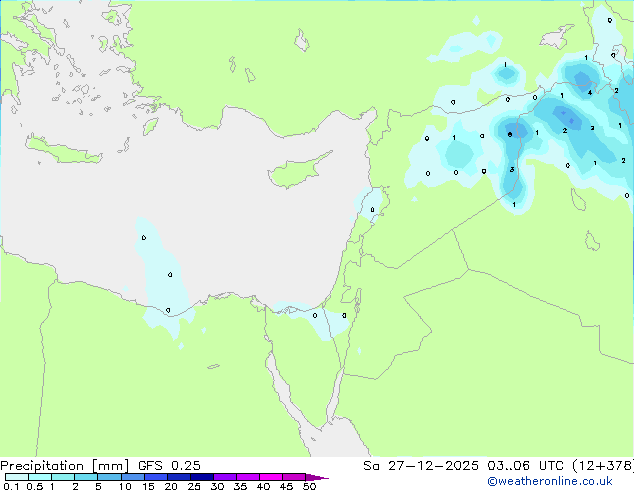The image size is (634, 490).
Task: Click the 'GFS 0.25' model label
Action: pos(169,466)
